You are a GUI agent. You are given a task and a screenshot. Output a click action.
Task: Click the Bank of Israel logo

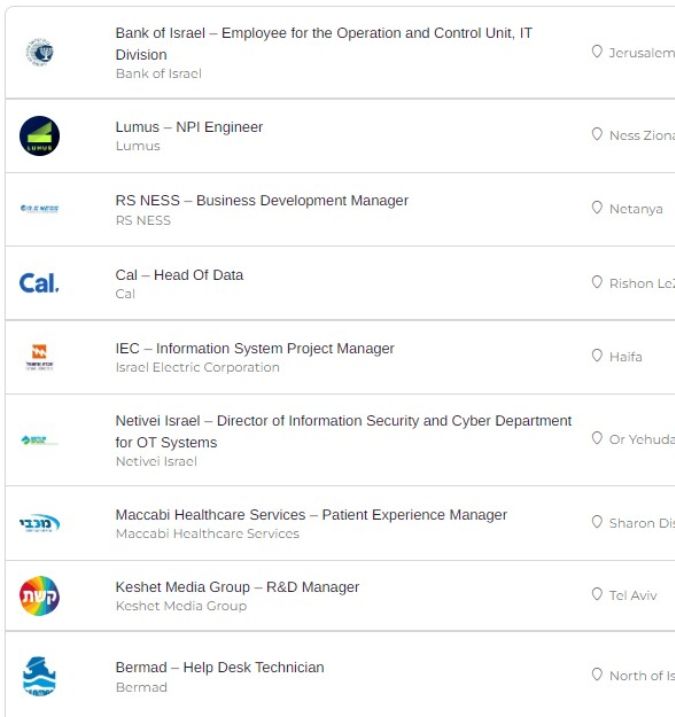pyautogui.click(x=40, y=53)
